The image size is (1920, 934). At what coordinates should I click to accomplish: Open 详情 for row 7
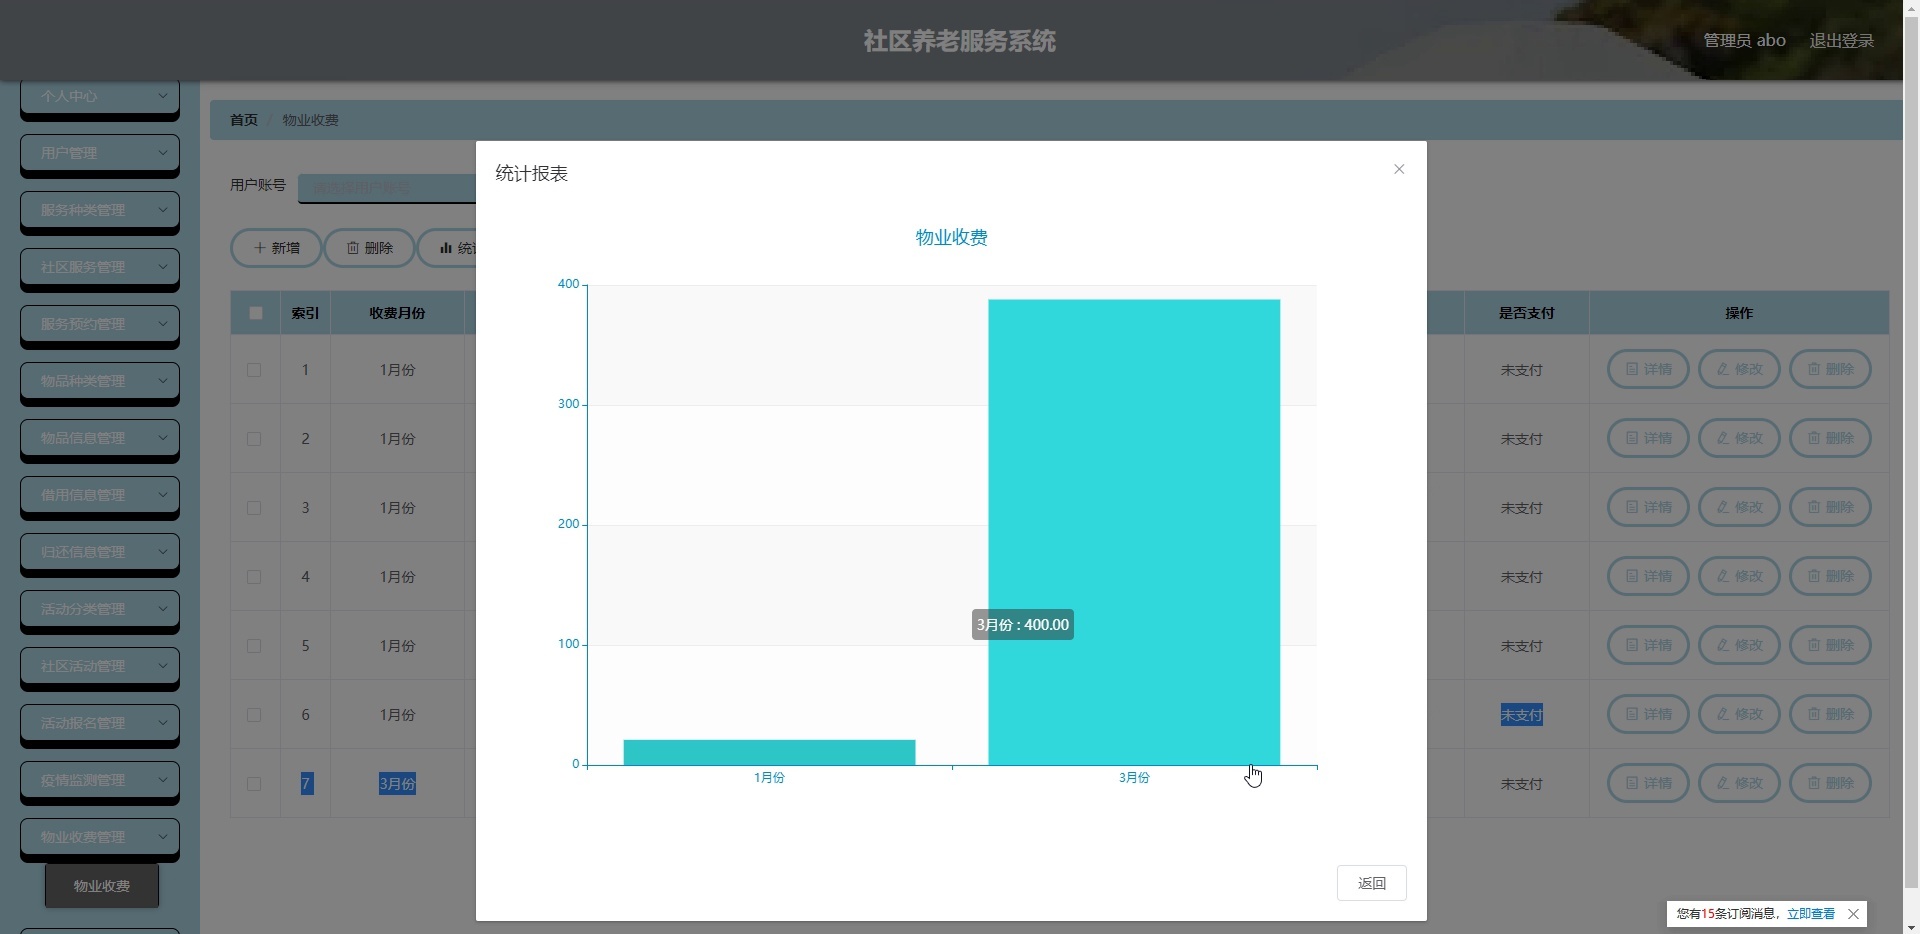point(1648,783)
